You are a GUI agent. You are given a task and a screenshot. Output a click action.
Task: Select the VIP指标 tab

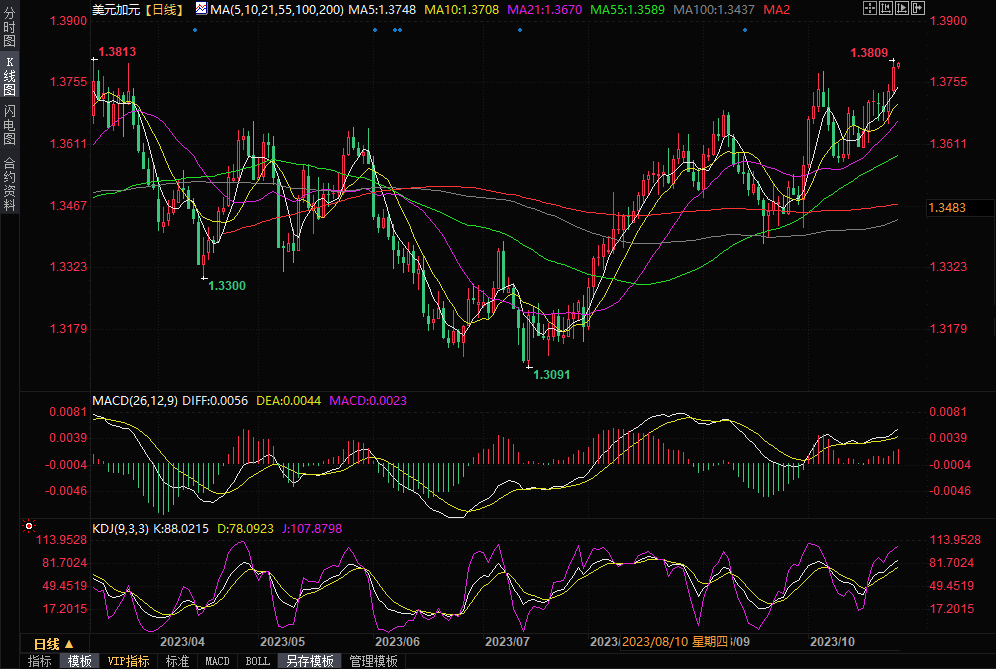pos(128,661)
